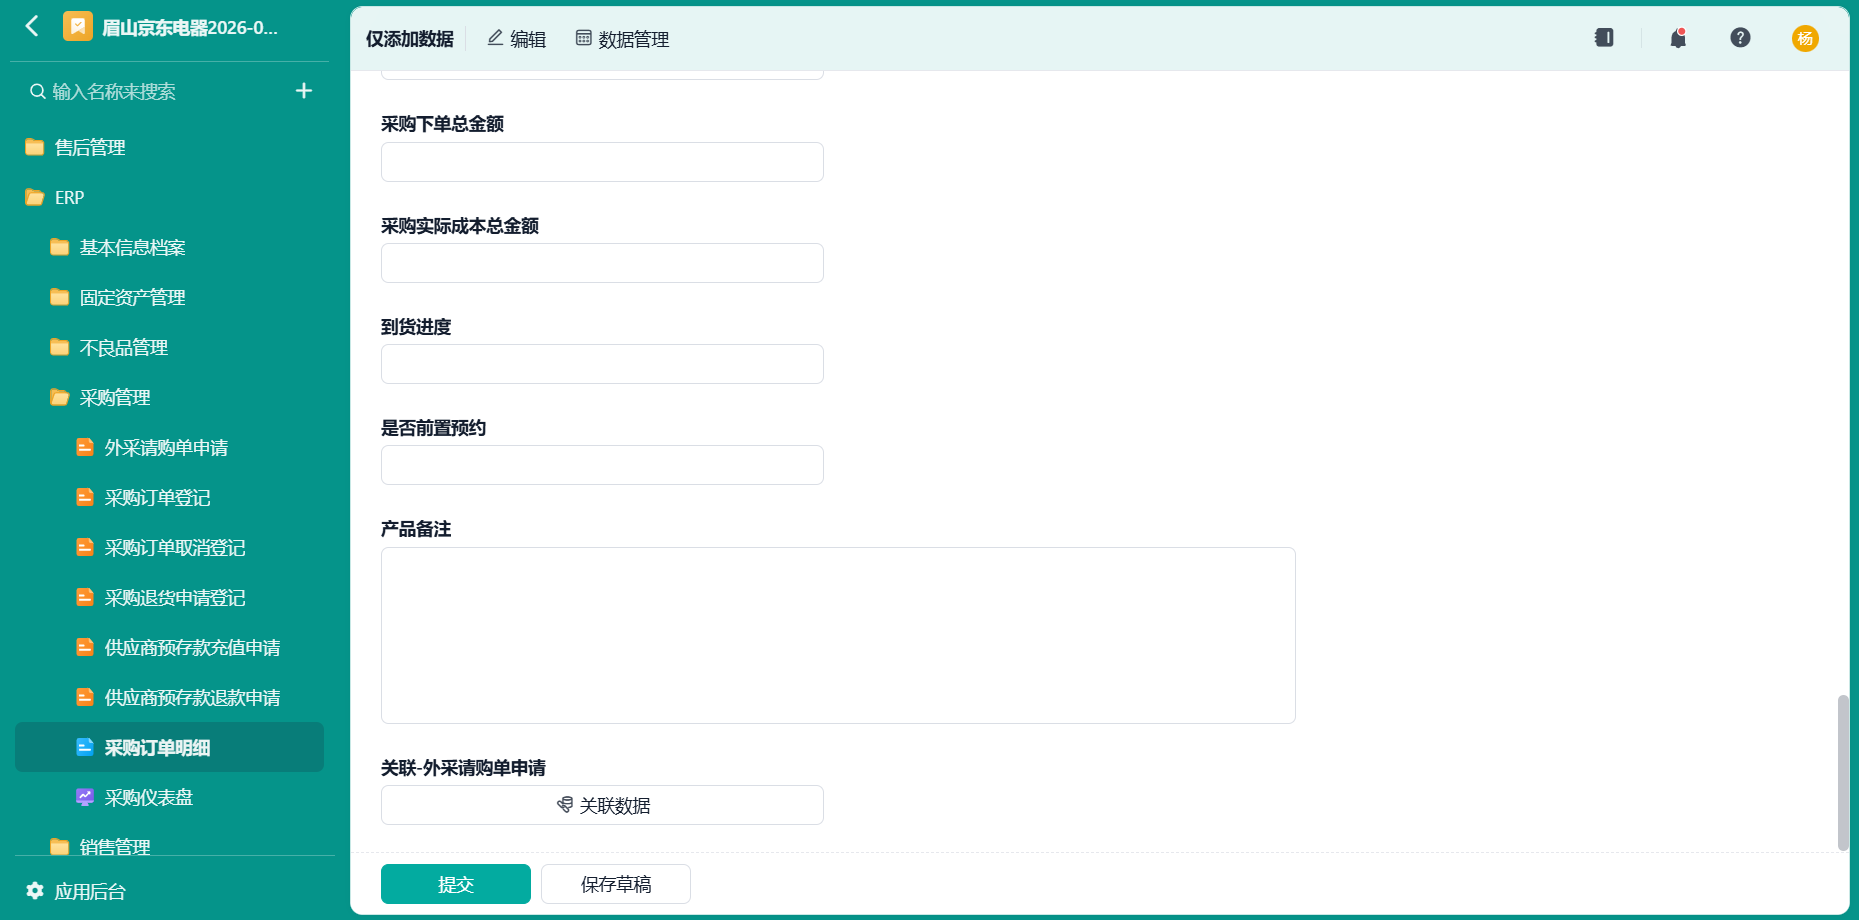This screenshot has width=1859, height=920.
Task: Click app title 眉山京东电器2026-0...
Action: click(190, 27)
